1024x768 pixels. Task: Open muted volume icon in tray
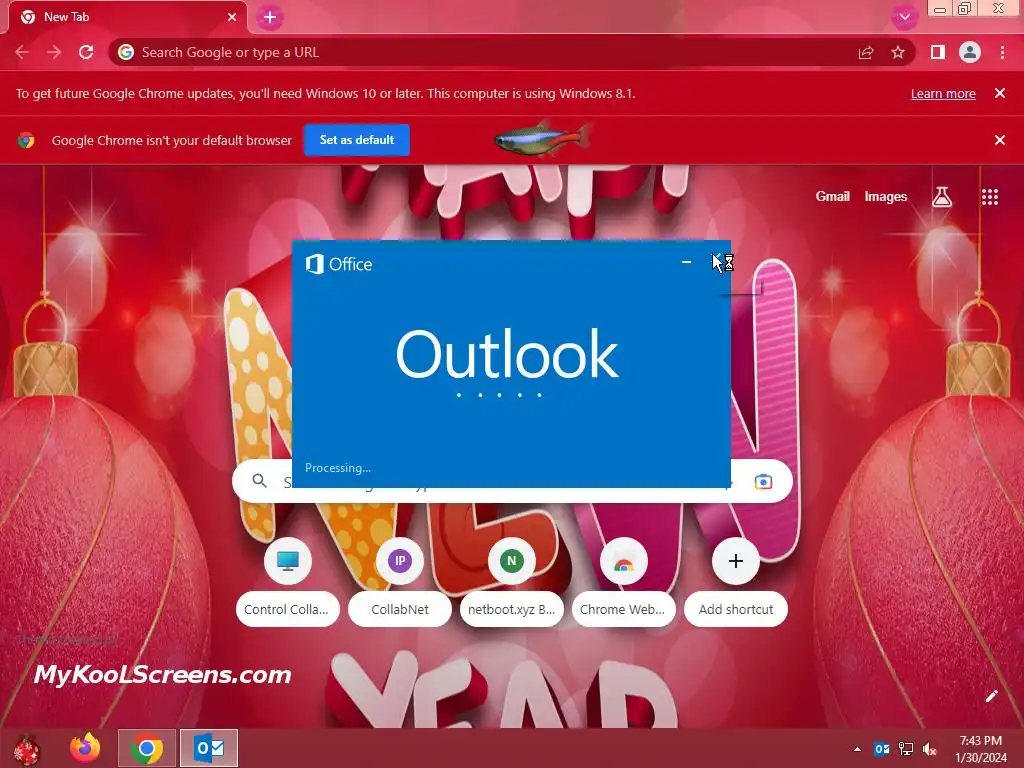coord(929,749)
